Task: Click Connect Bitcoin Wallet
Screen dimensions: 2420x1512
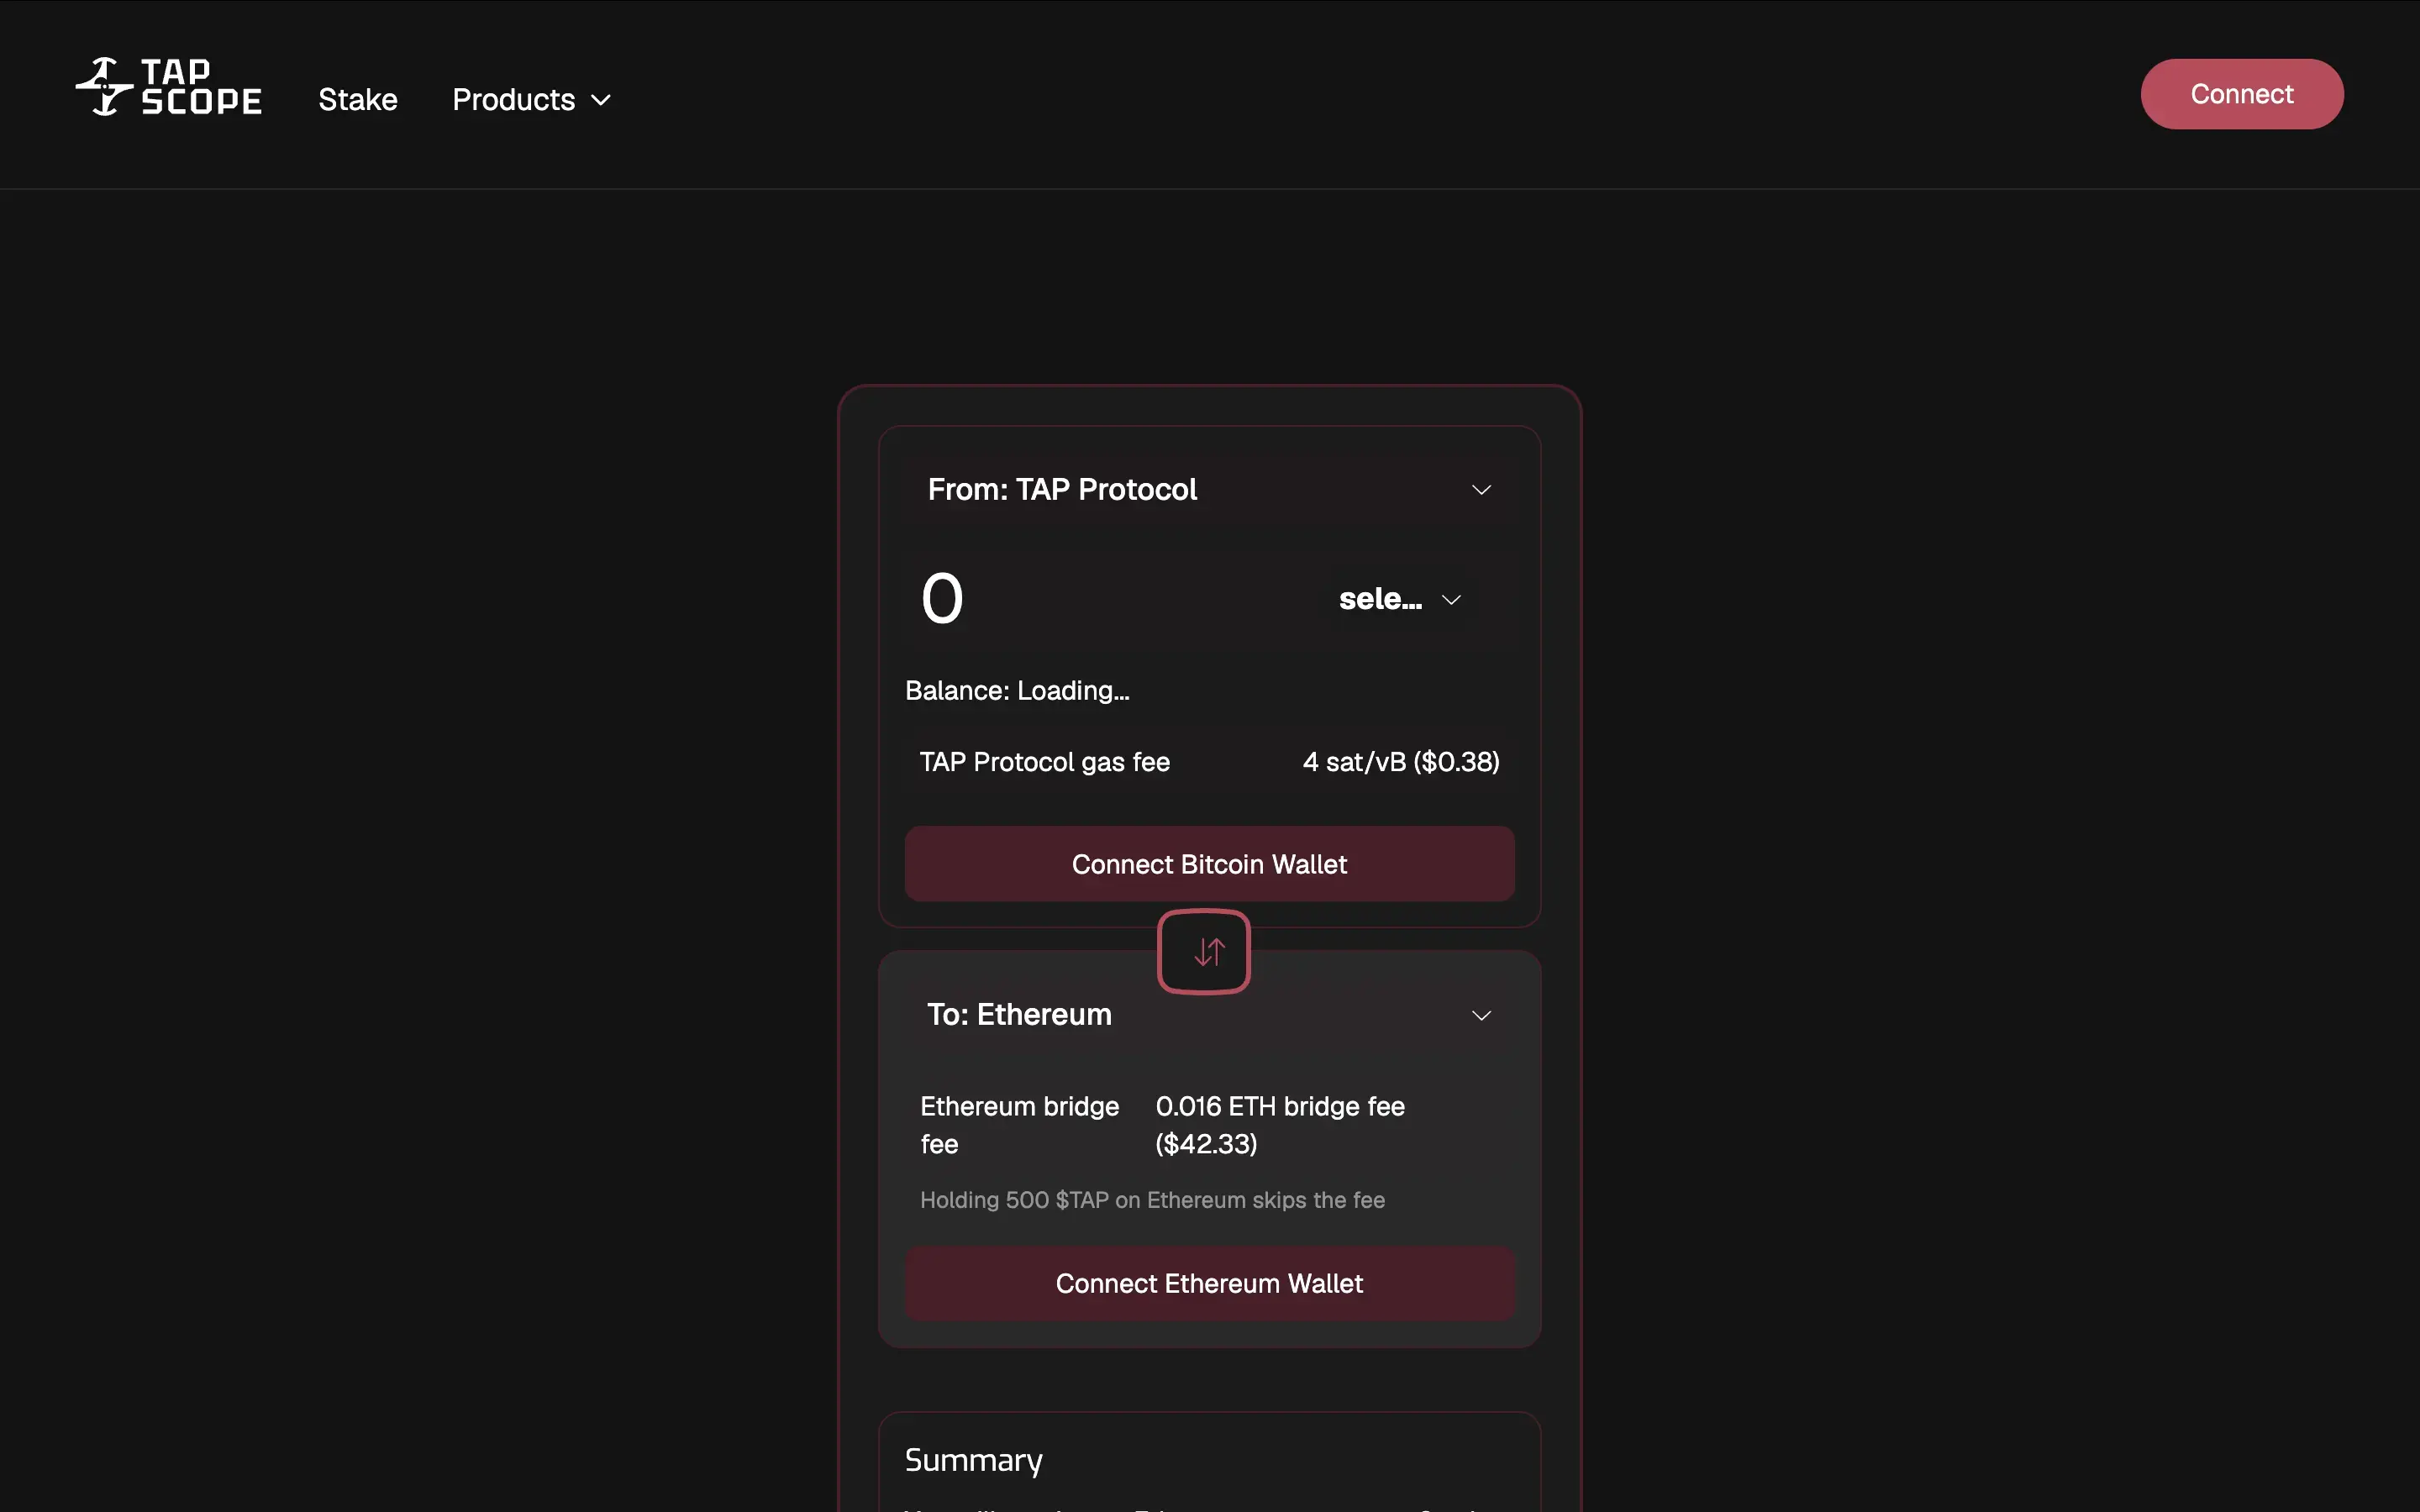Action: [1209, 864]
